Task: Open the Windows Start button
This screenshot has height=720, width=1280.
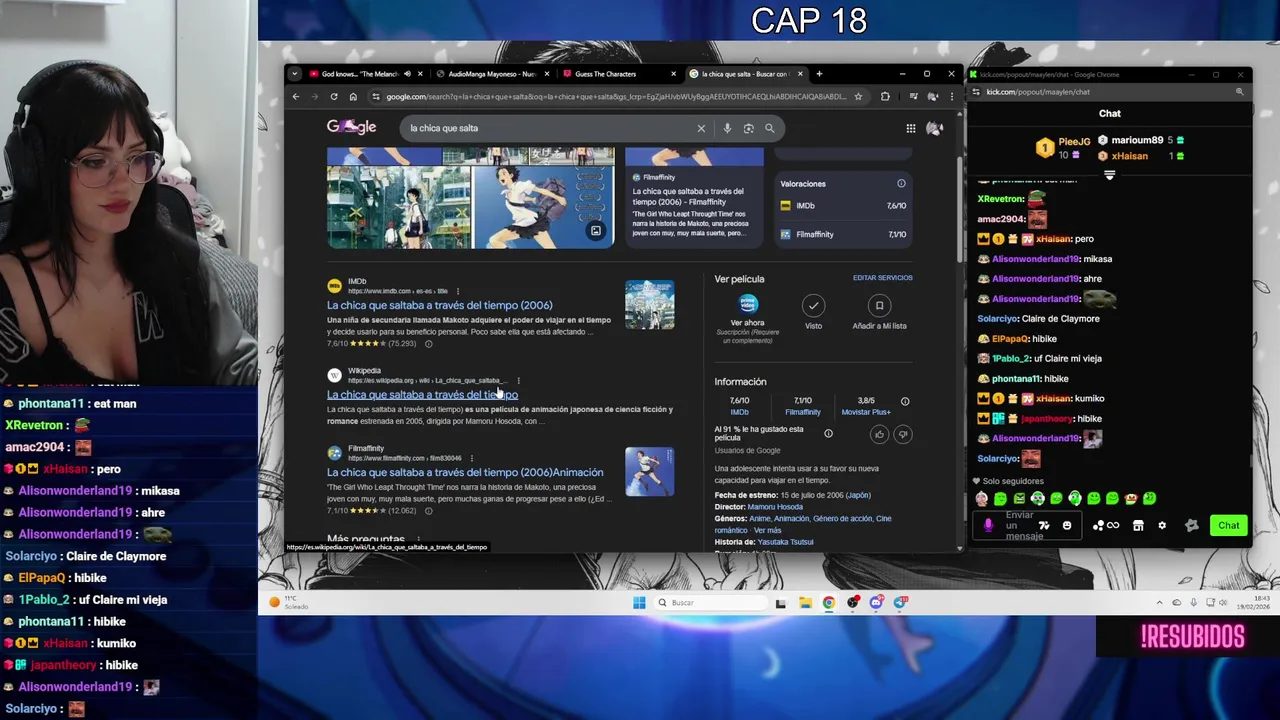Action: coord(639,603)
